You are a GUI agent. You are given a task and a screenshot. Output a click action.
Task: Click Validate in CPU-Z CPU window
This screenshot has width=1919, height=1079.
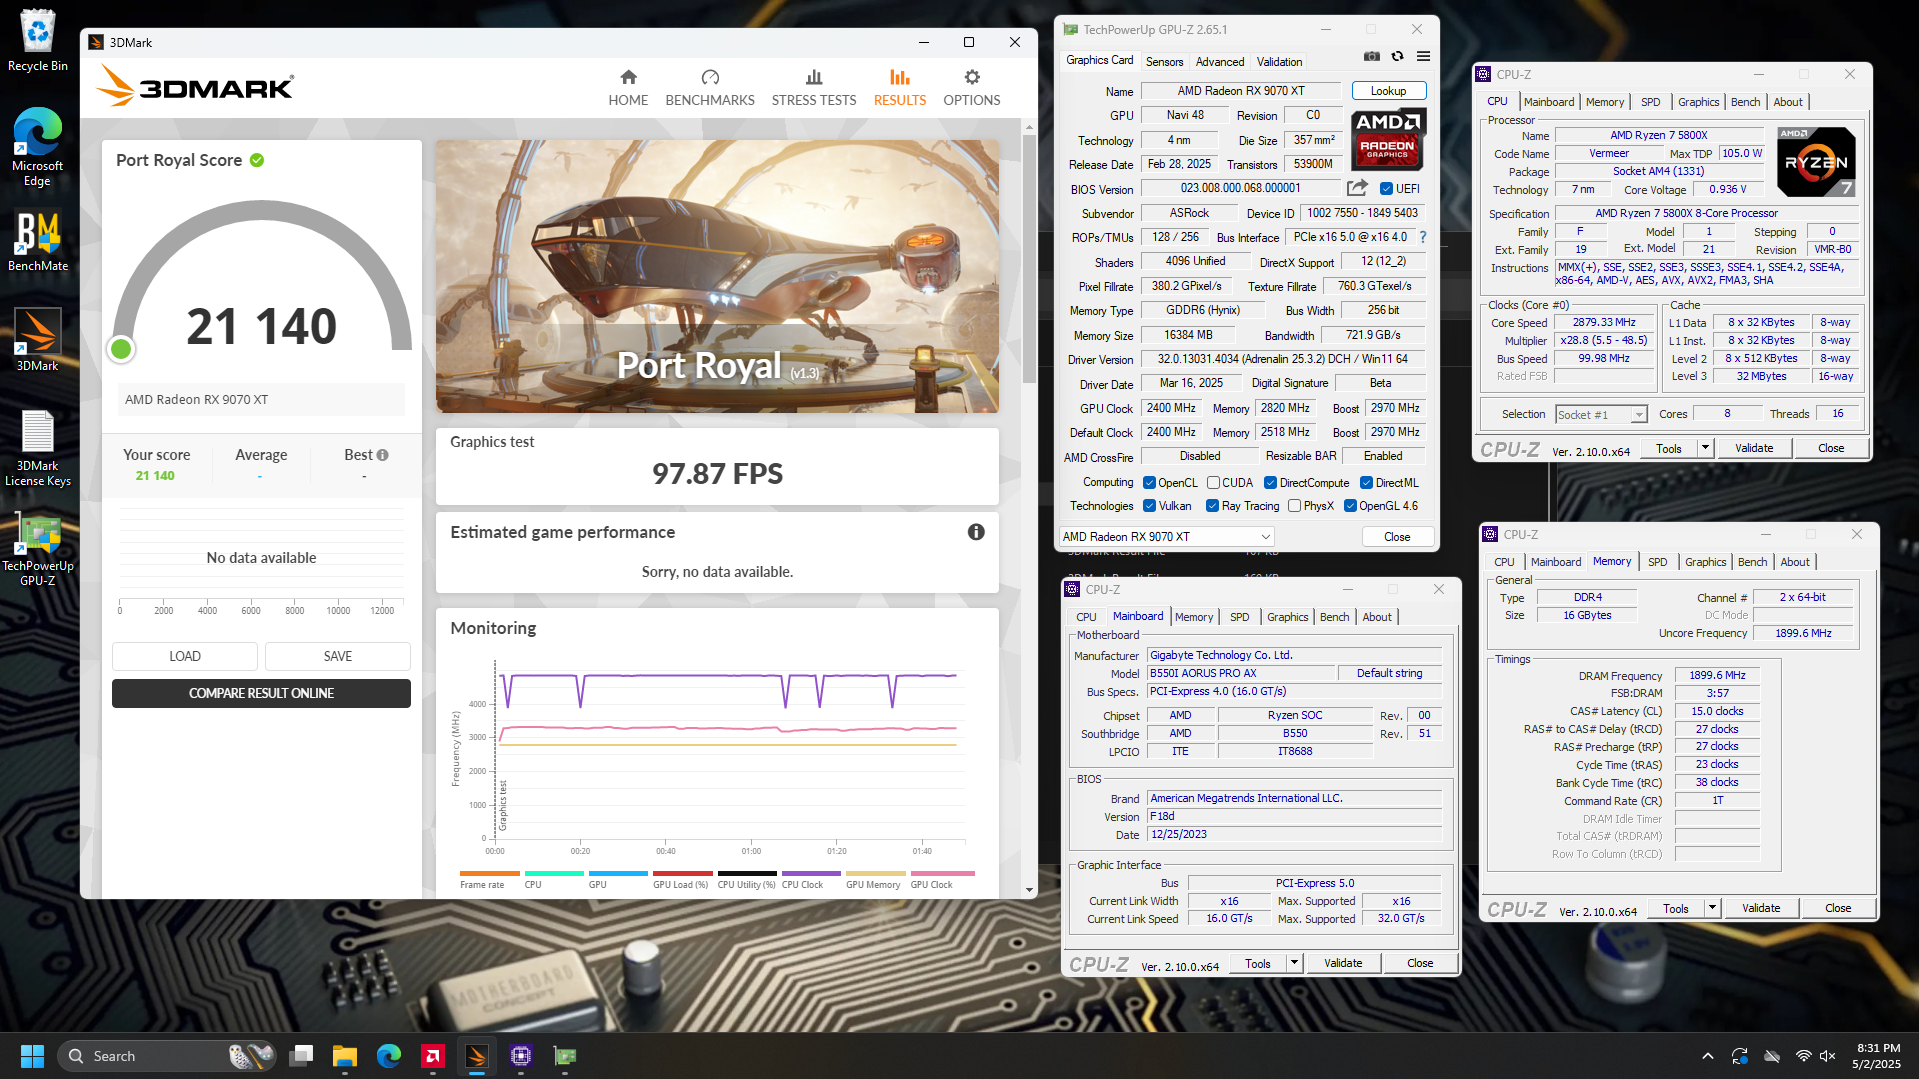click(x=1754, y=448)
